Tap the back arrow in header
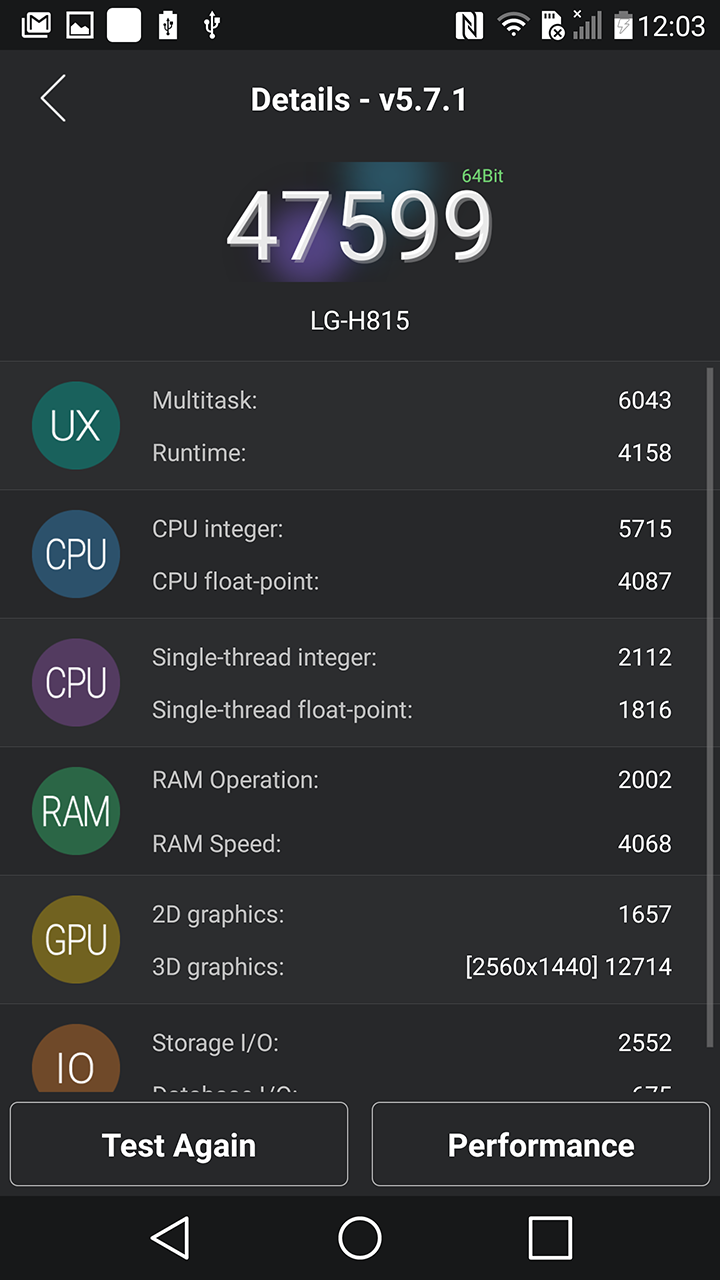This screenshot has width=720, height=1280. tap(53, 99)
